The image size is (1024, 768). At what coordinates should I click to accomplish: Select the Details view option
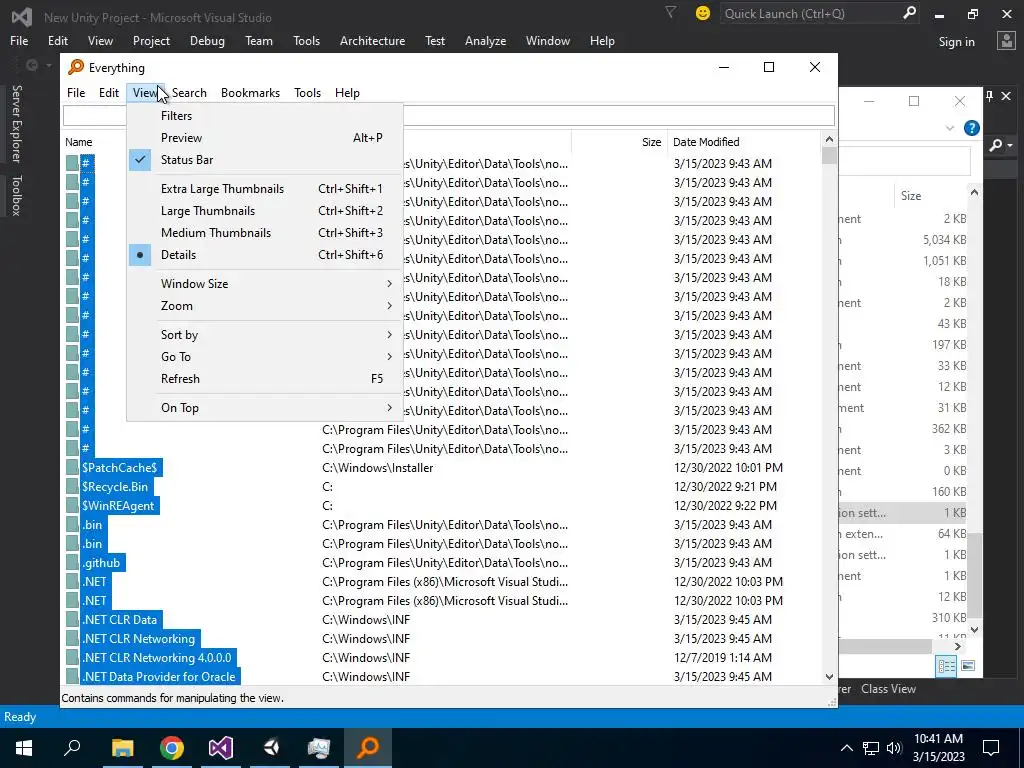(264, 255)
